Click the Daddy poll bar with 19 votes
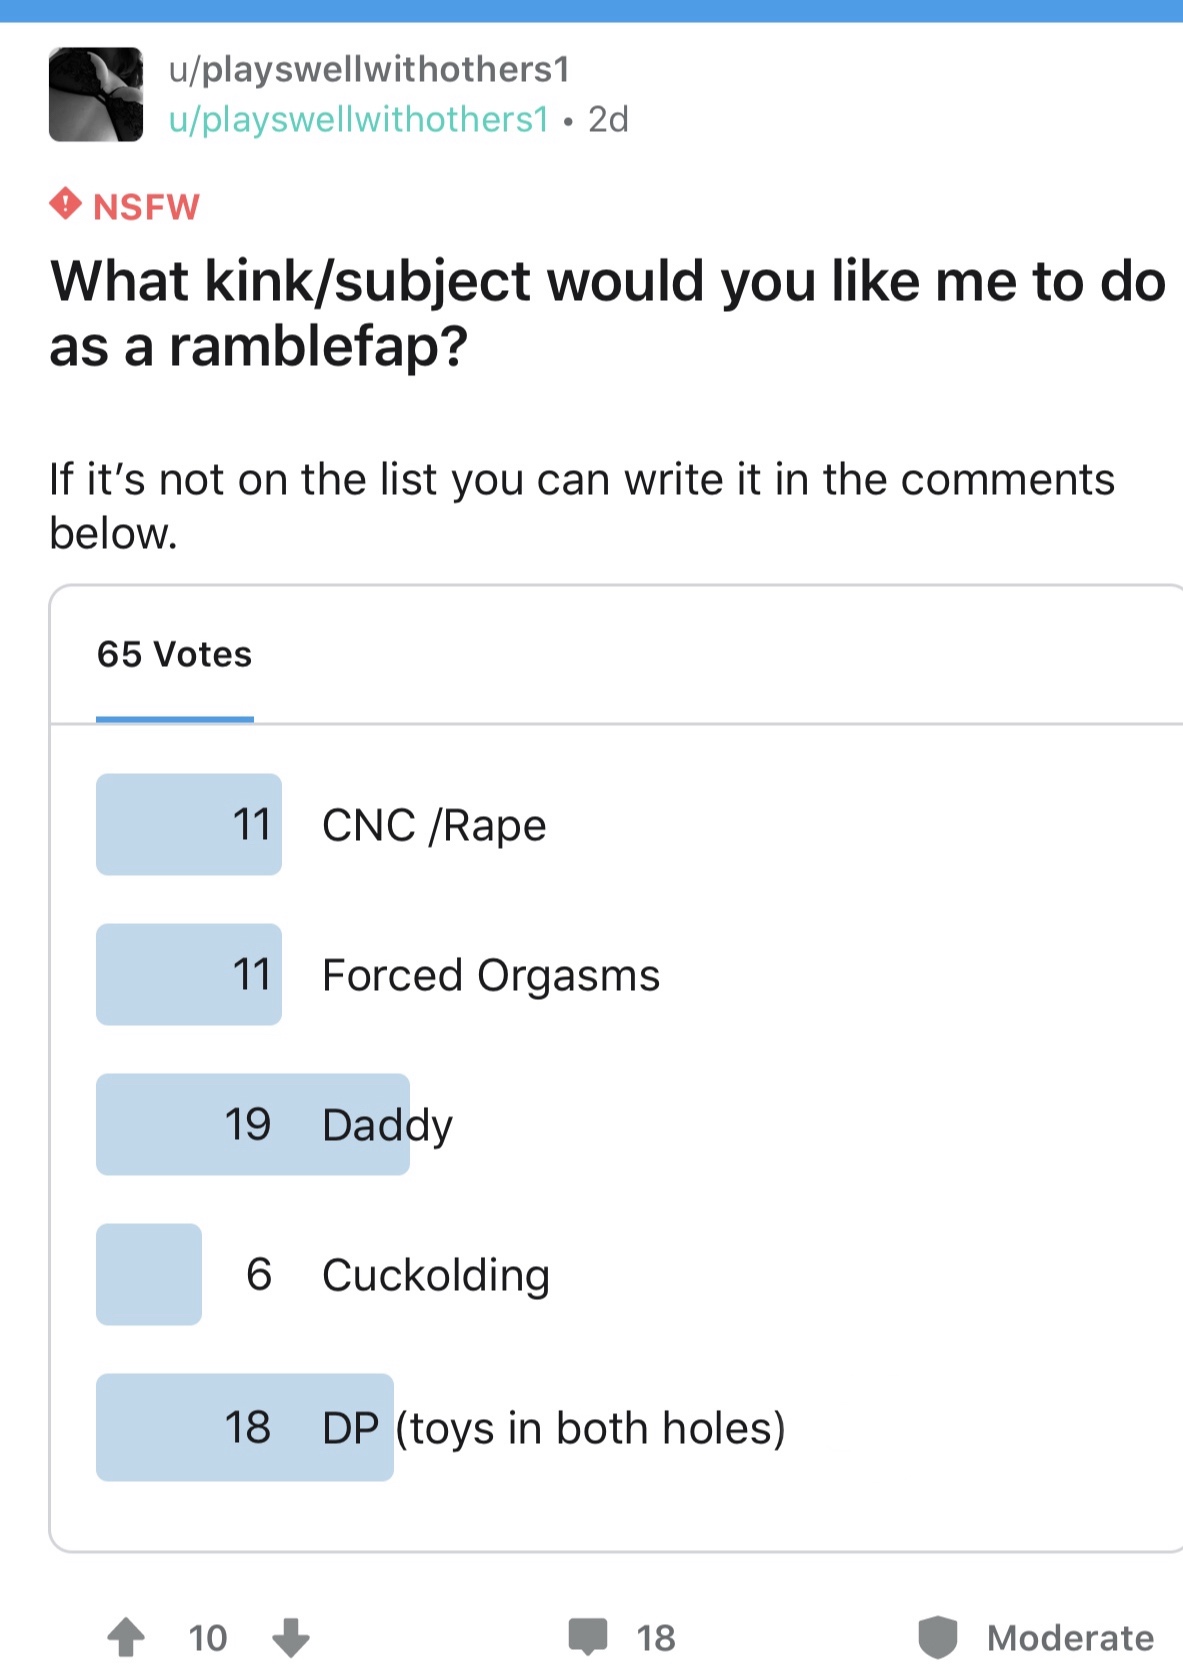This screenshot has height=1680, width=1183. [253, 1125]
